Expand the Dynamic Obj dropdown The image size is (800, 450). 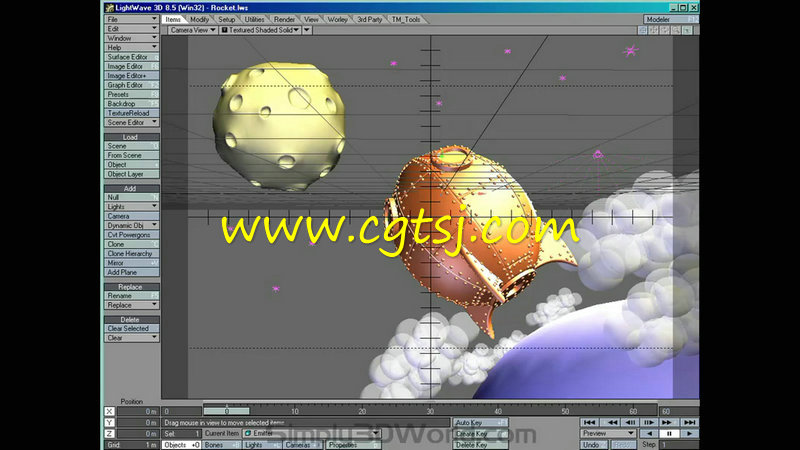click(132, 226)
